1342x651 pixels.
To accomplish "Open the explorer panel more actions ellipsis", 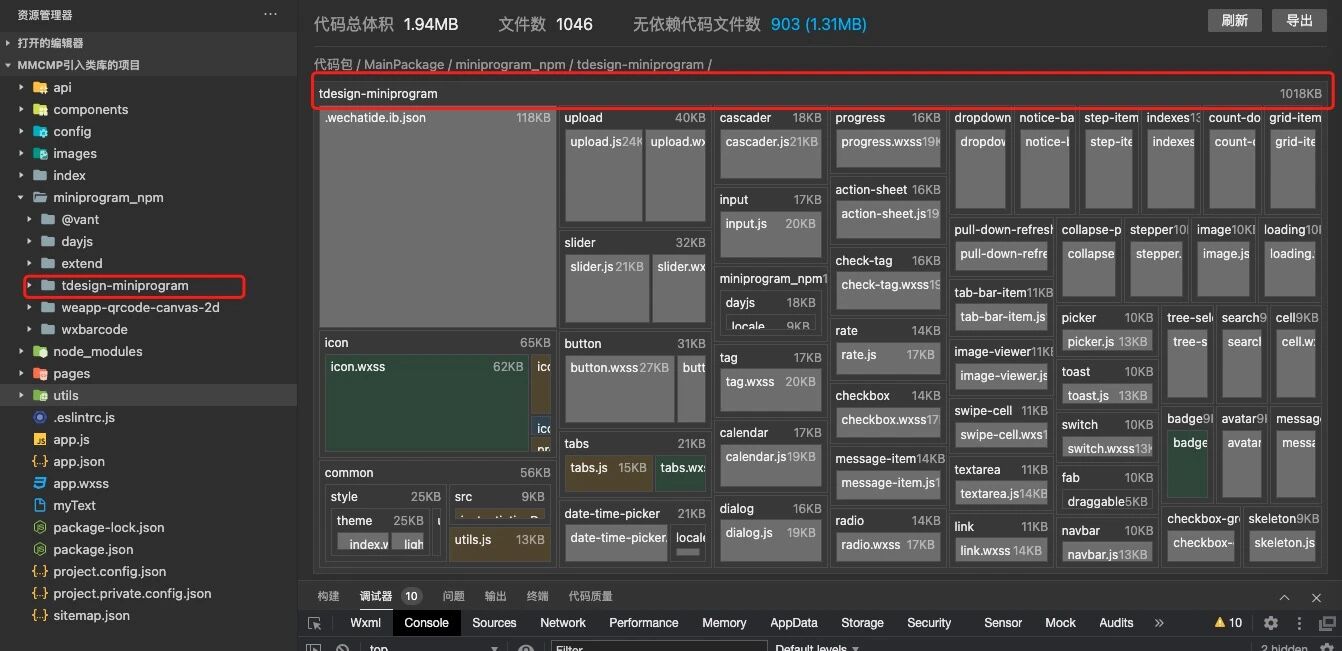I will point(270,15).
